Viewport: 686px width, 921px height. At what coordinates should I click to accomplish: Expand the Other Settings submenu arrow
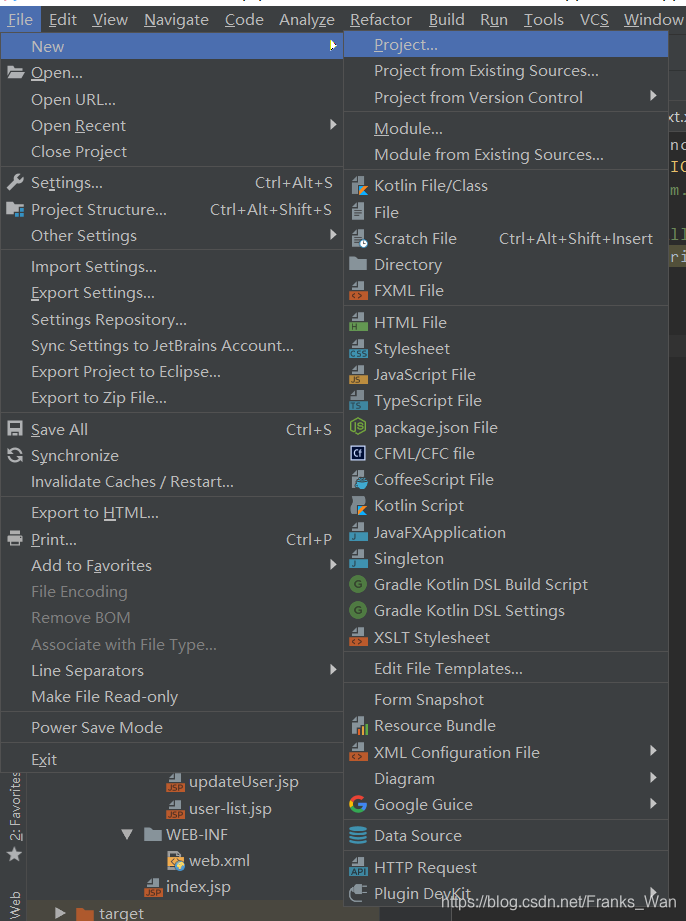(x=333, y=234)
